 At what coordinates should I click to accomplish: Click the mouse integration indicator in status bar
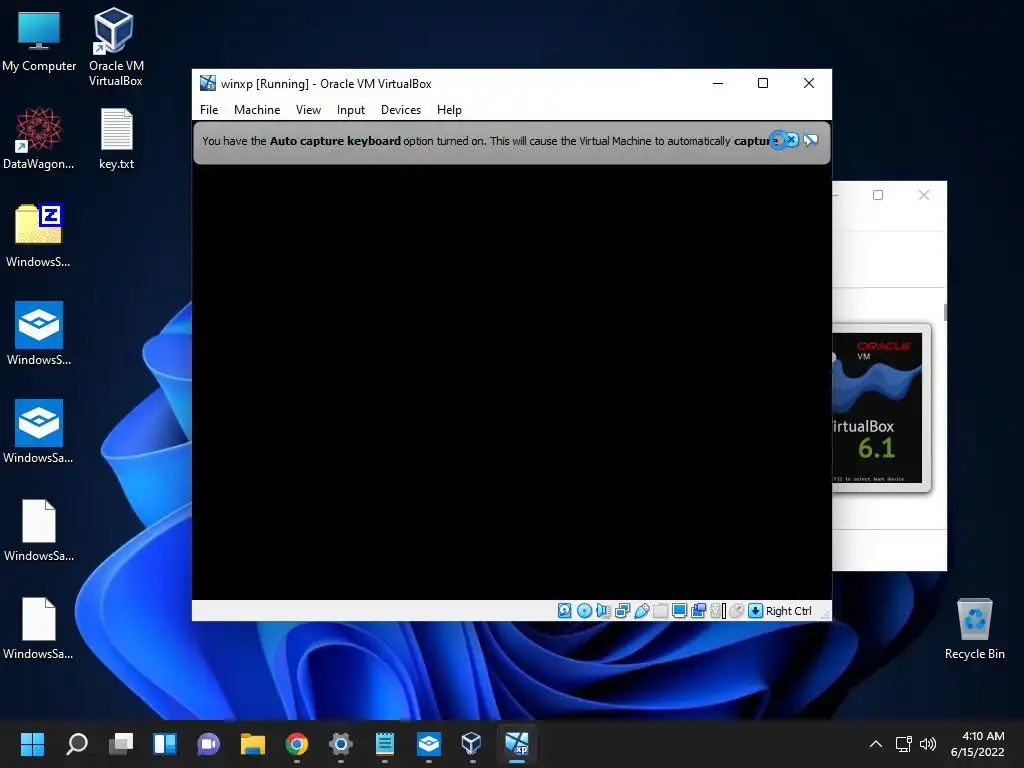(x=737, y=611)
